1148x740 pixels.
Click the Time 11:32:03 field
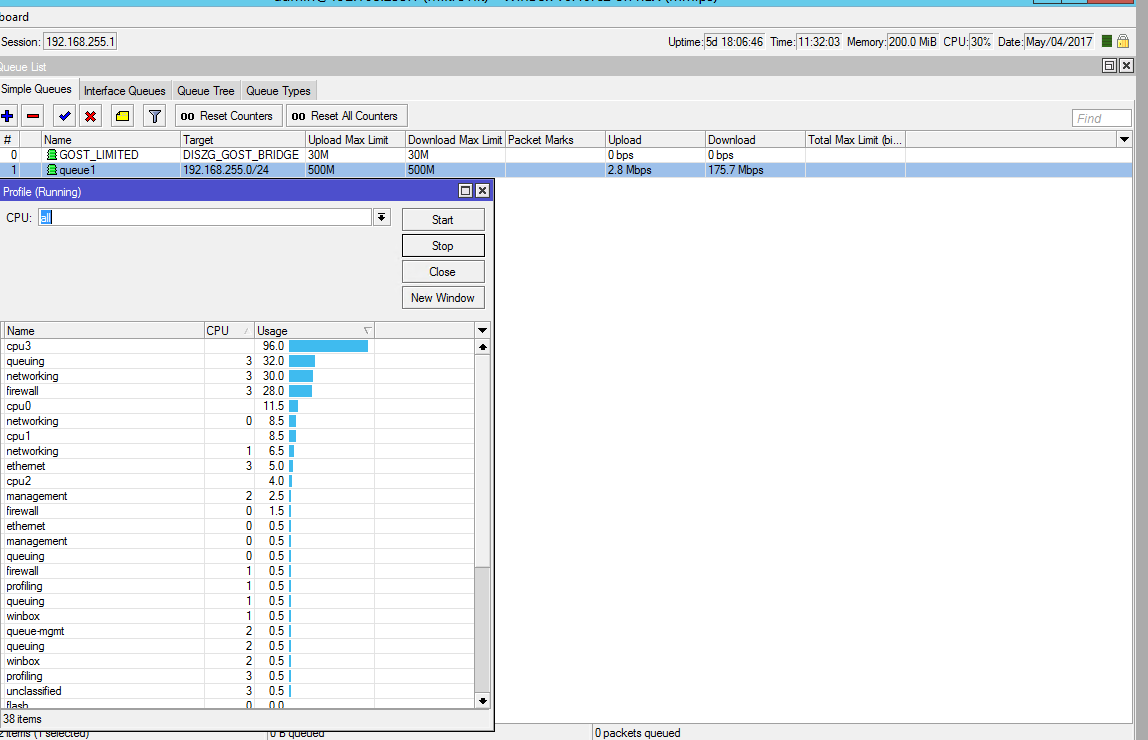click(x=819, y=42)
